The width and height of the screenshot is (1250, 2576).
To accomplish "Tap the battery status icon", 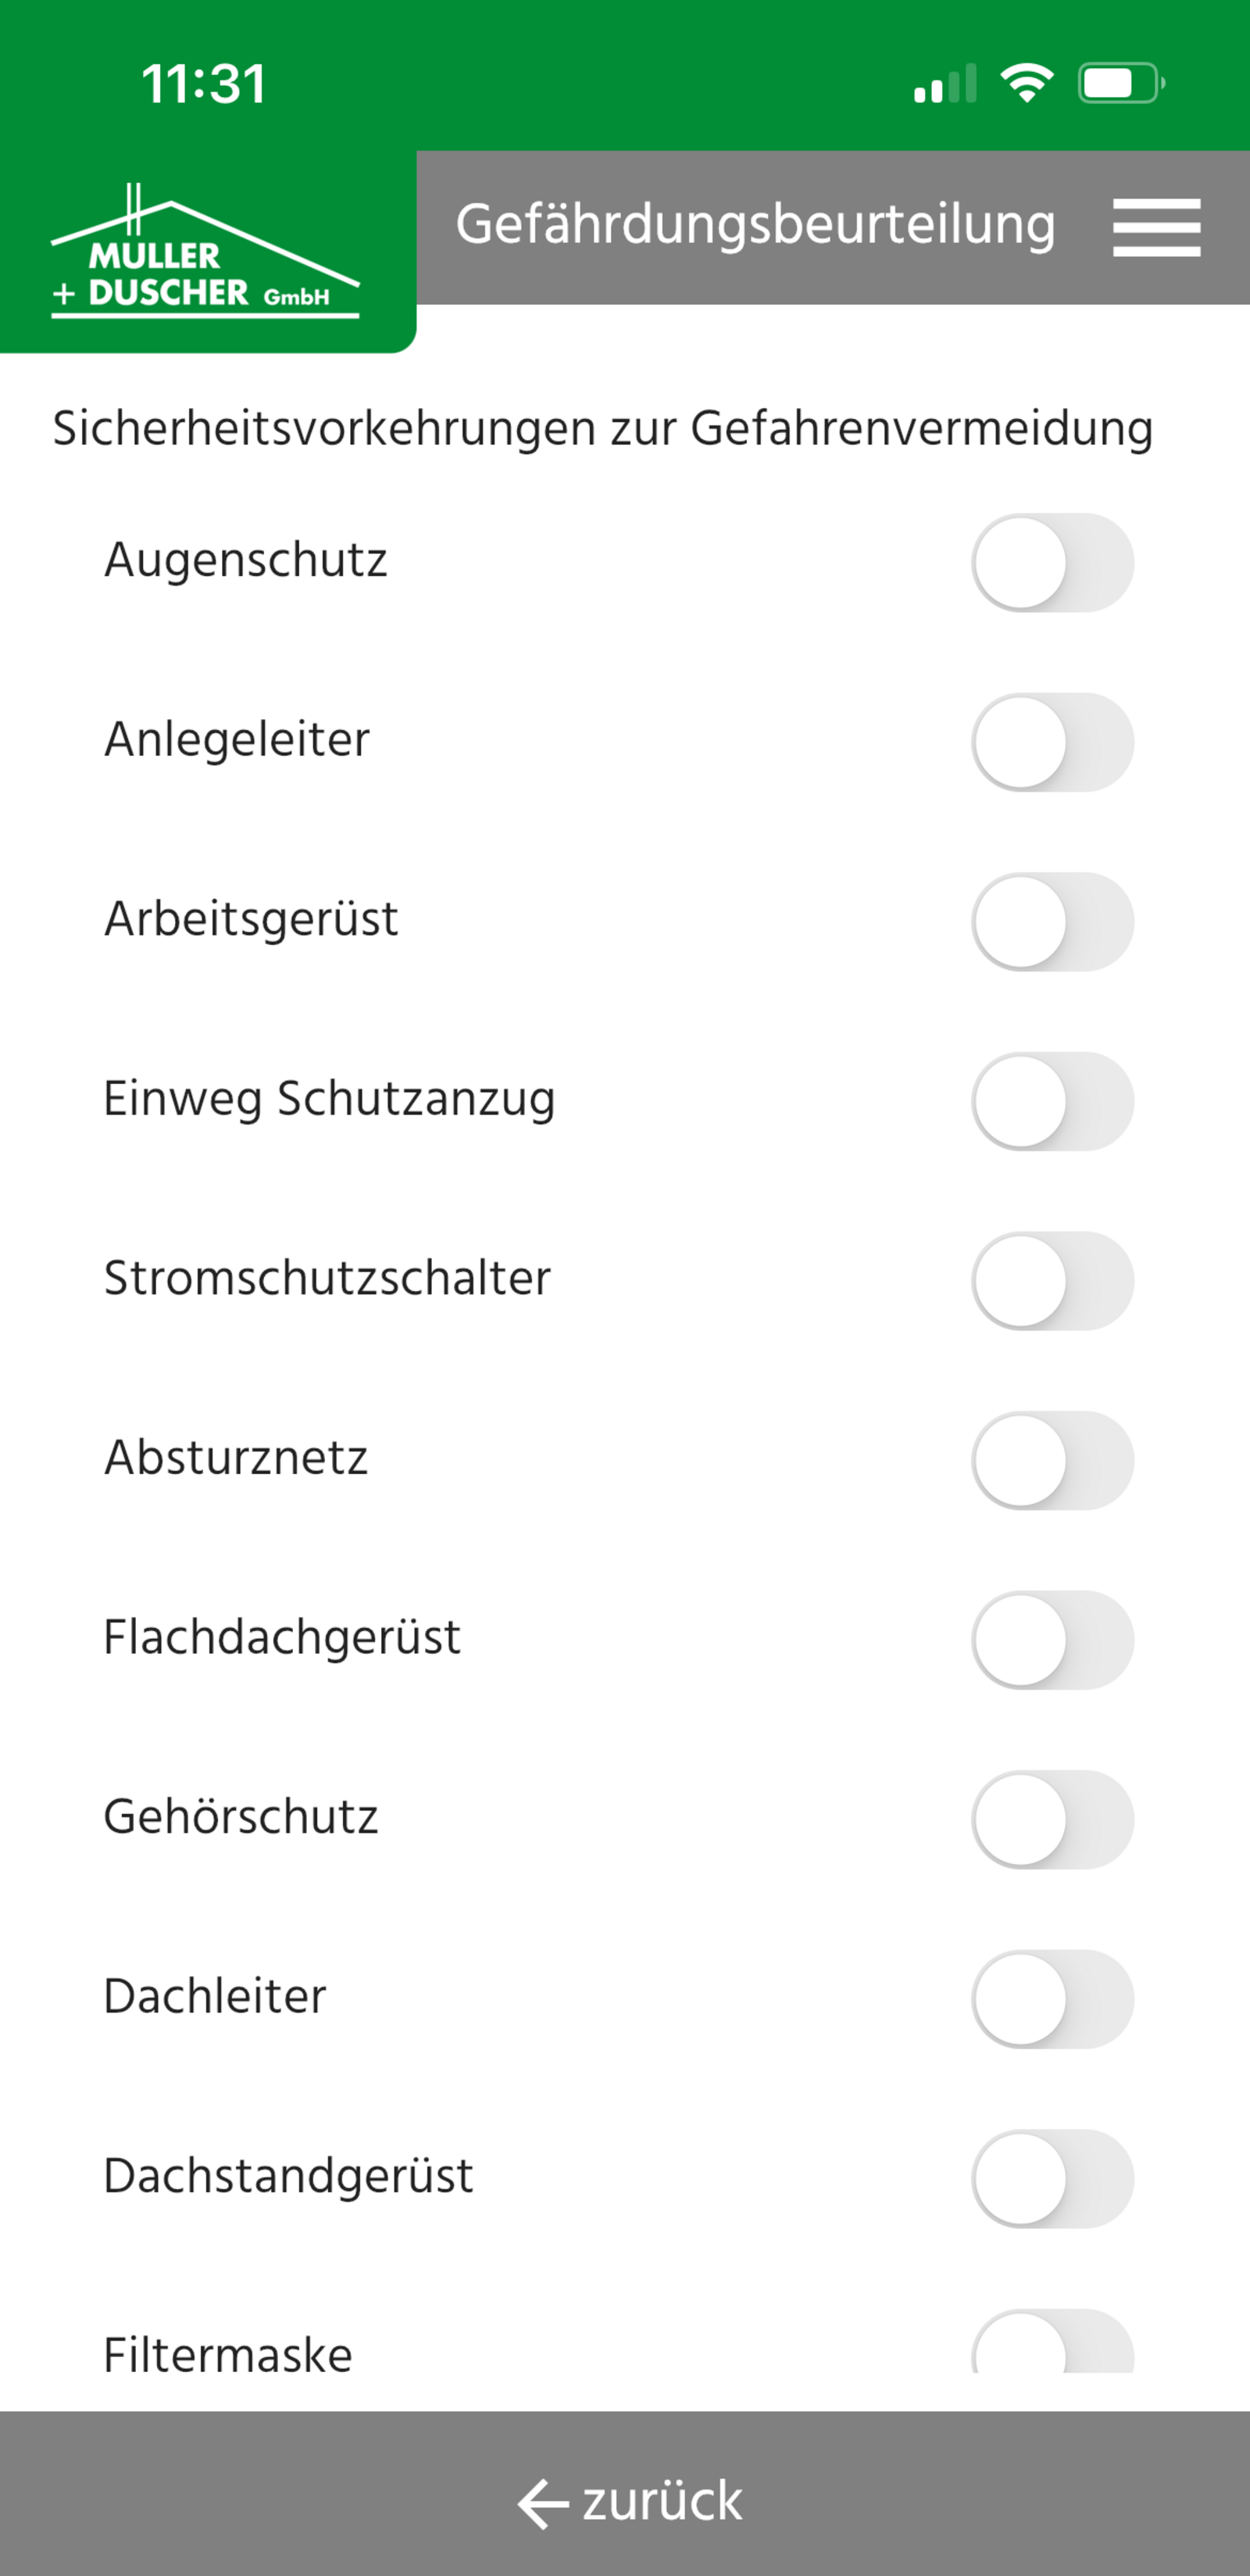I will click(x=1120, y=83).
